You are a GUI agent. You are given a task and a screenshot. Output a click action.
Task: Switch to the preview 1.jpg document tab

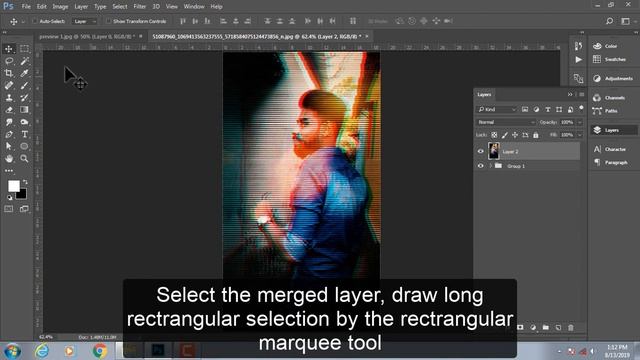tap(87, 36)
